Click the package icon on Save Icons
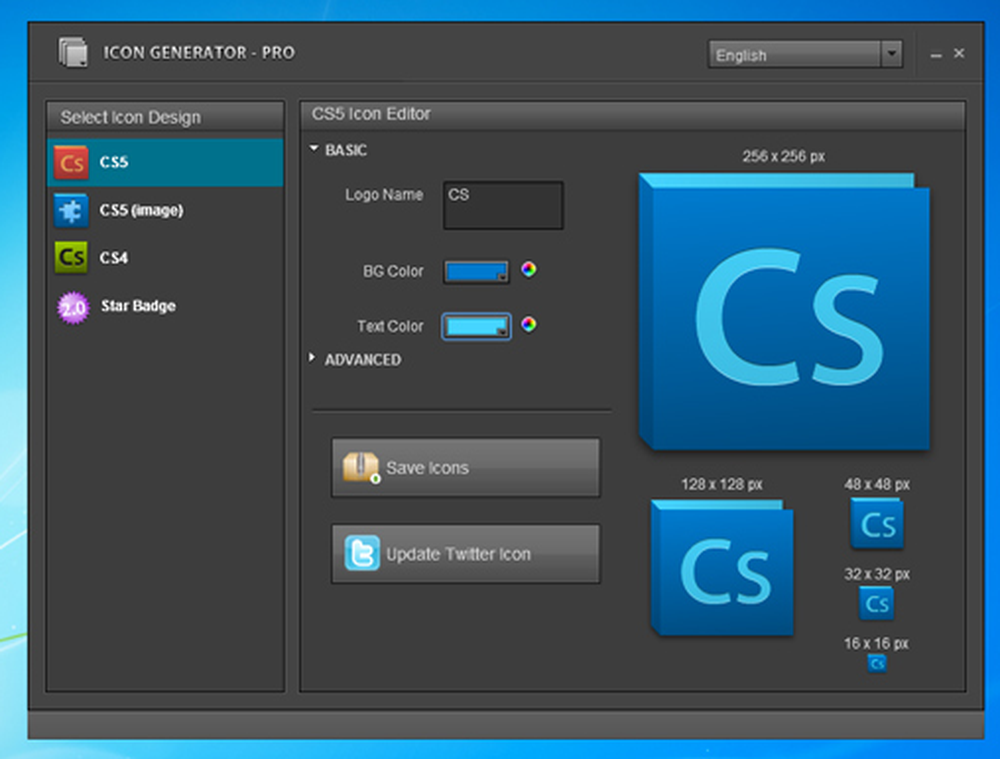 pos(361,468)
